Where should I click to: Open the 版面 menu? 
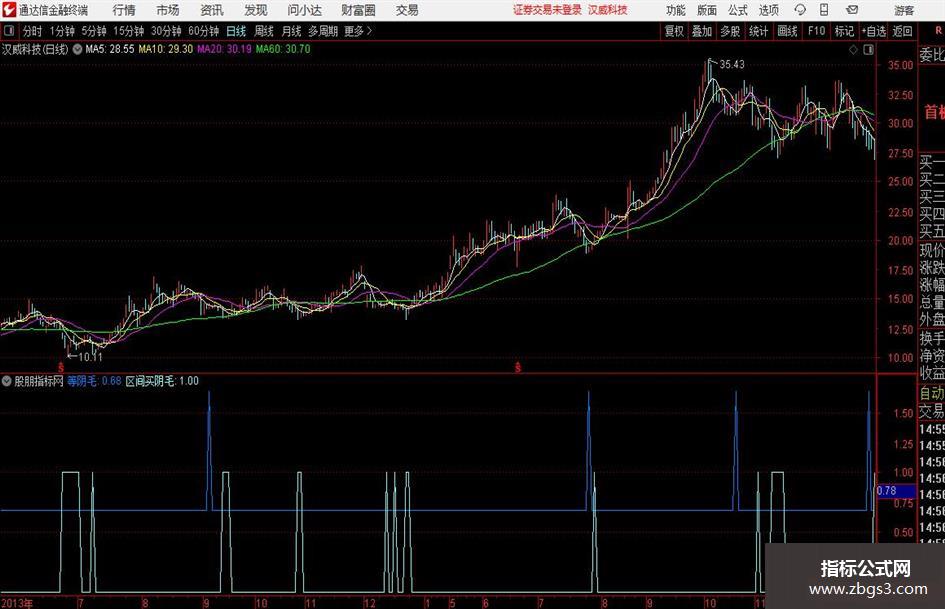pos(707,10)
